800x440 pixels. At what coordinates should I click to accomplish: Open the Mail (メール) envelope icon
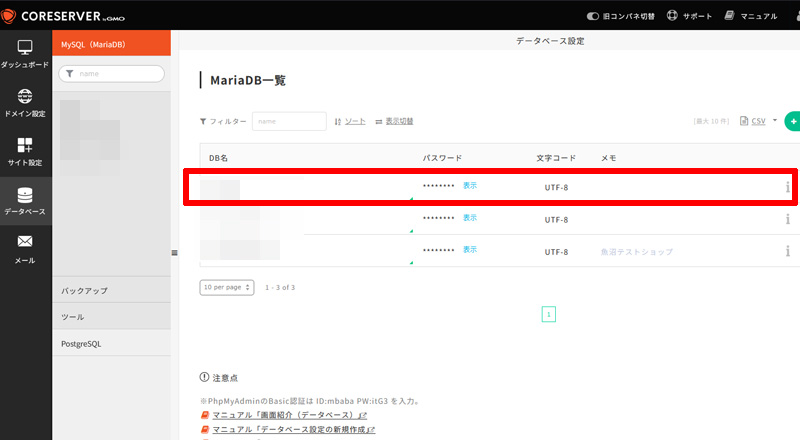point(25,248)
